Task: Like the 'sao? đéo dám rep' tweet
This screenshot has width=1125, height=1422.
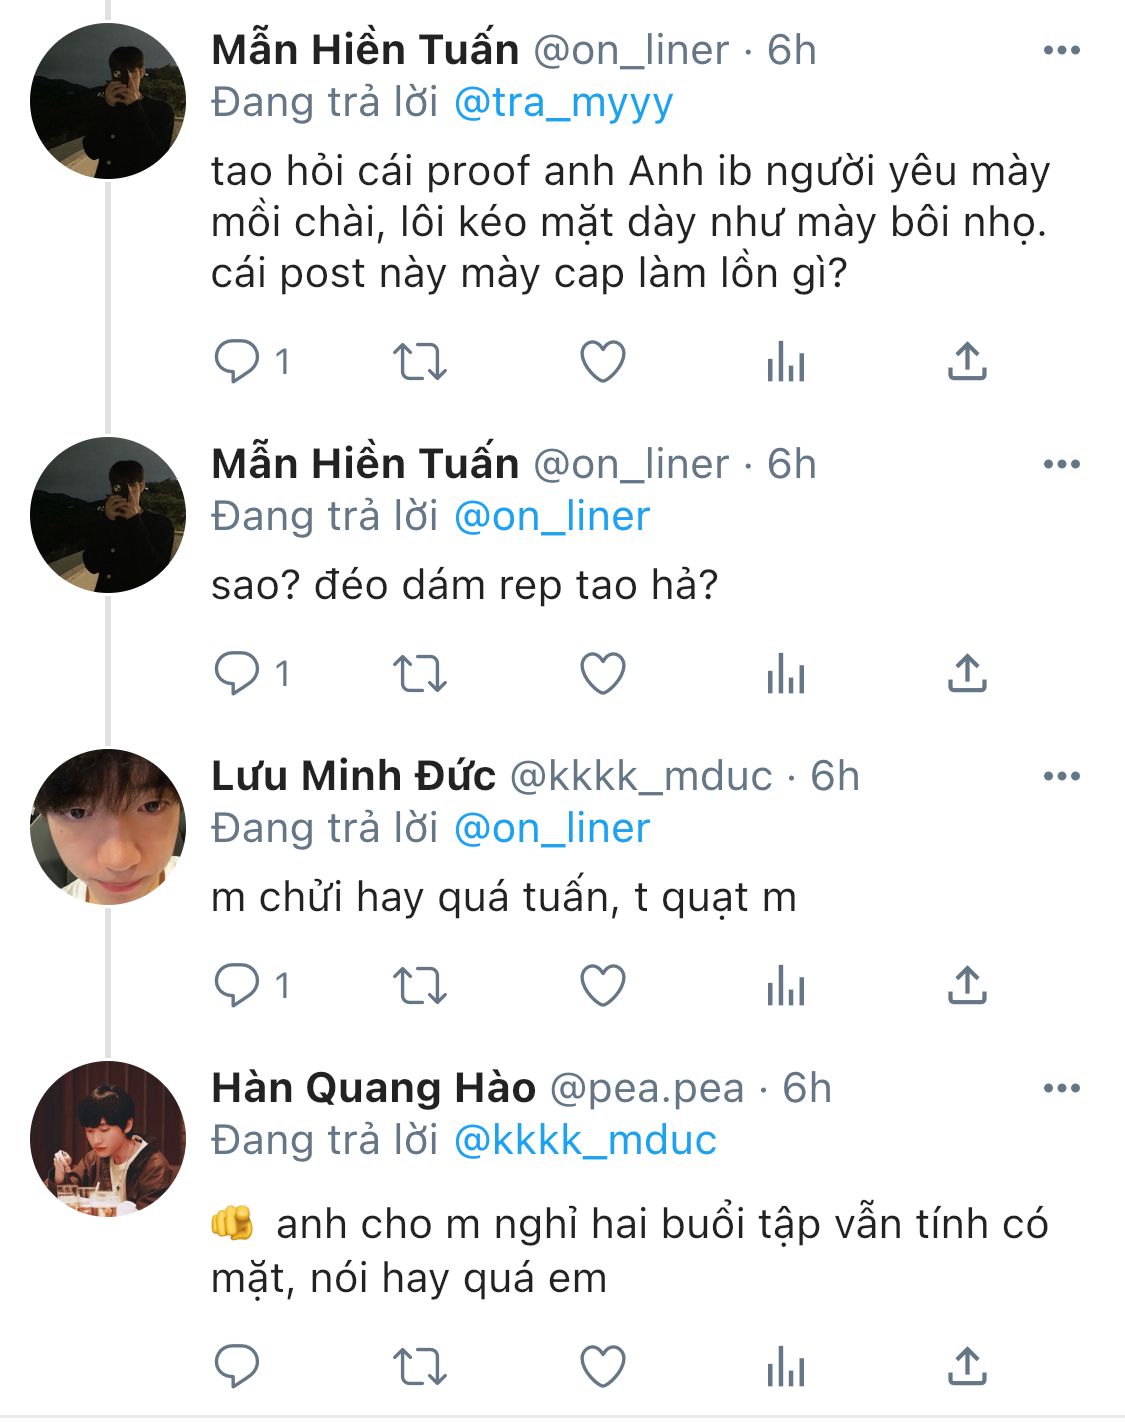Action: tap(603, 673)
